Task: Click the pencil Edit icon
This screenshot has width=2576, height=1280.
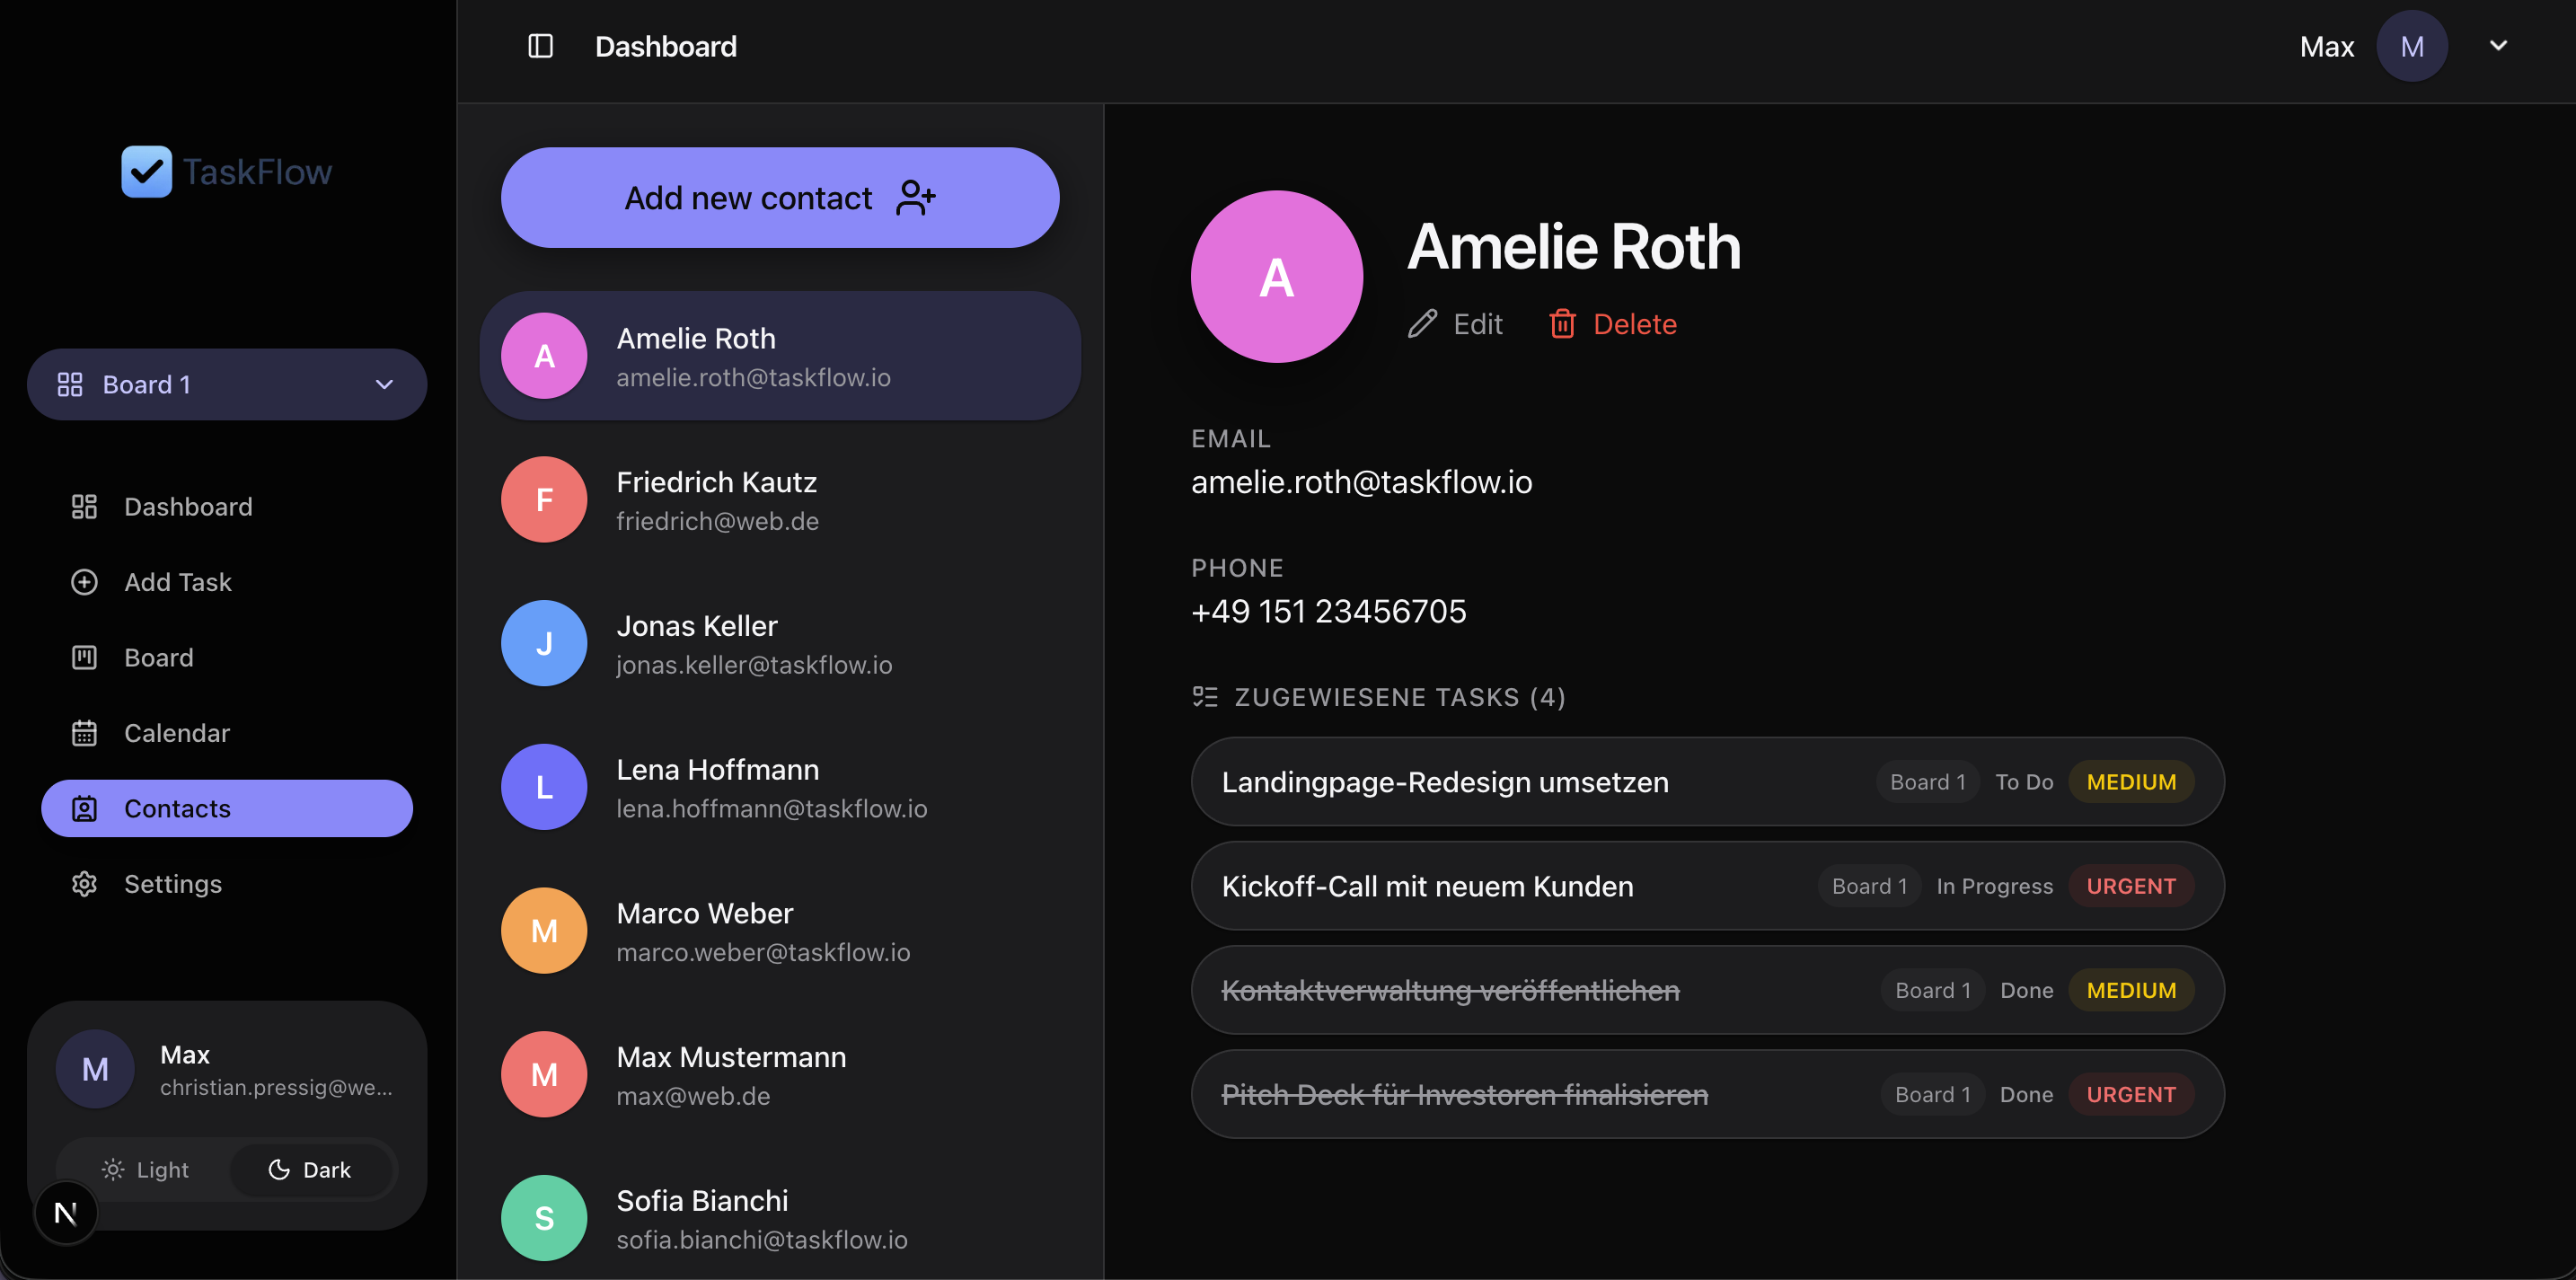Action: (x=1422, y=324)
